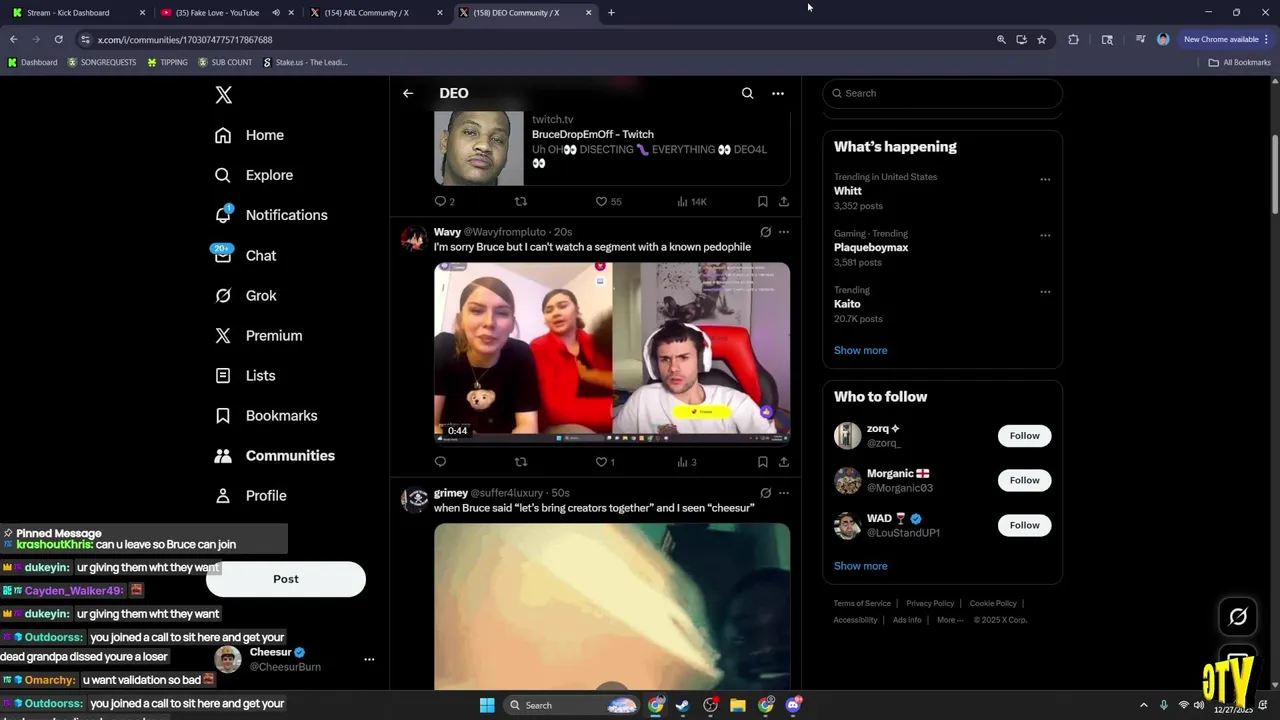Show more in Who to follow
The image size is (1280, 720).
coord(860,566)
